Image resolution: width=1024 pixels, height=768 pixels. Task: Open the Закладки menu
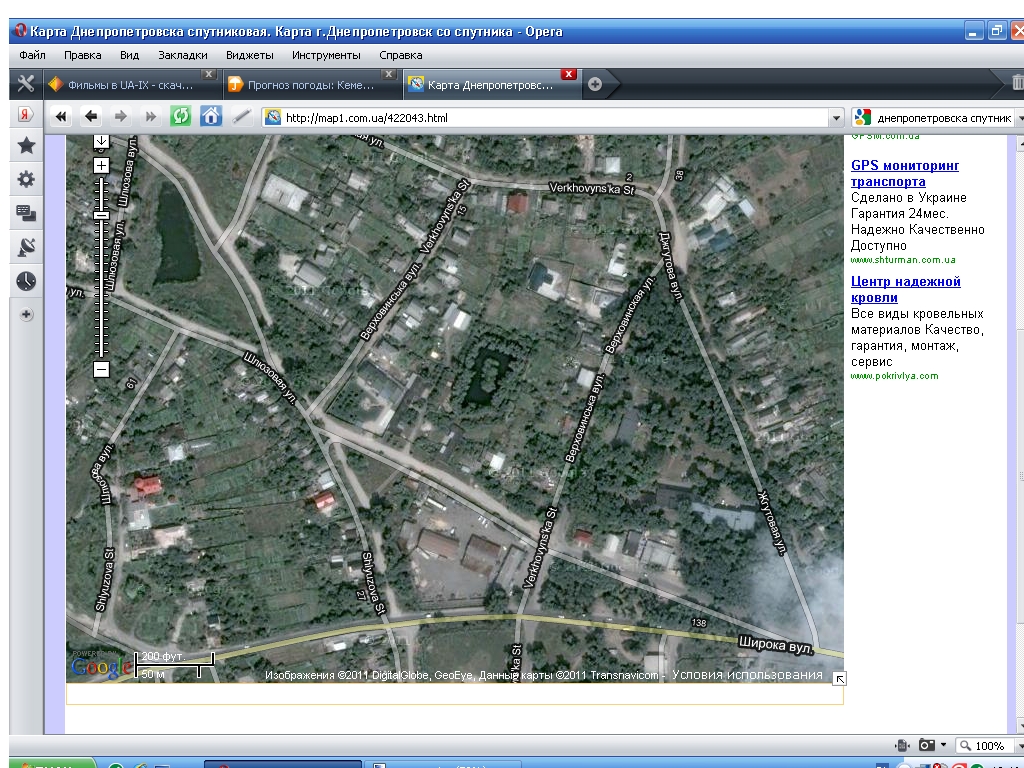182,55
